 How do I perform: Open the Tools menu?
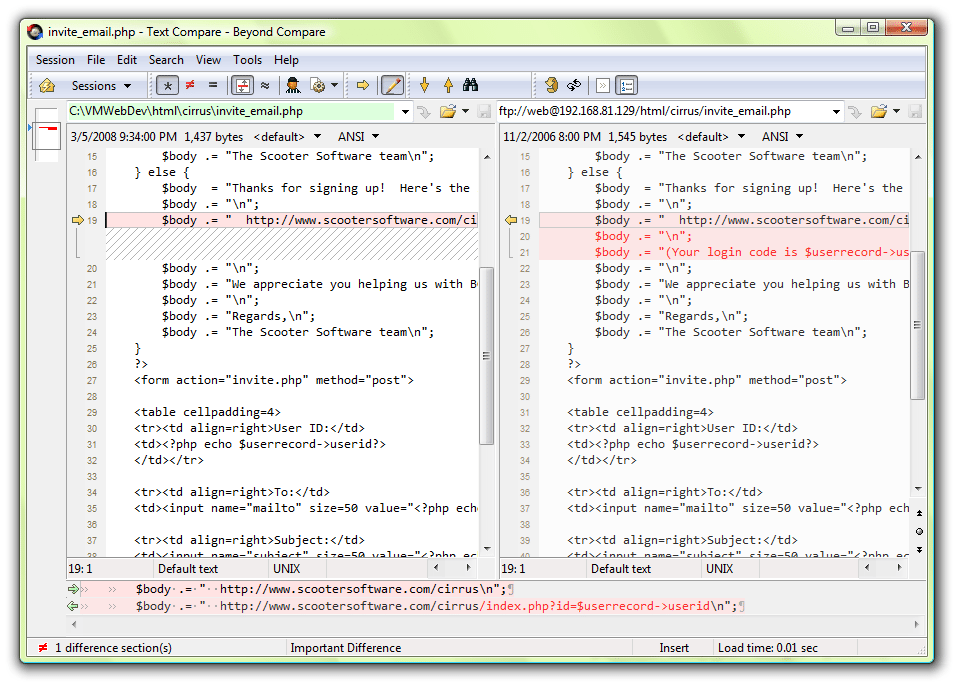(247, 59)
